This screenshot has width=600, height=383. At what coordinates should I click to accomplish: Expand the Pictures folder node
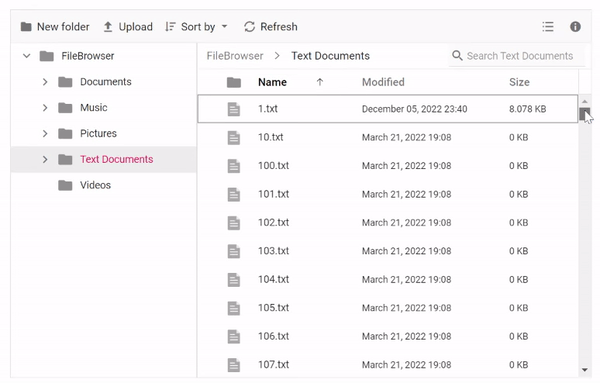45,134
